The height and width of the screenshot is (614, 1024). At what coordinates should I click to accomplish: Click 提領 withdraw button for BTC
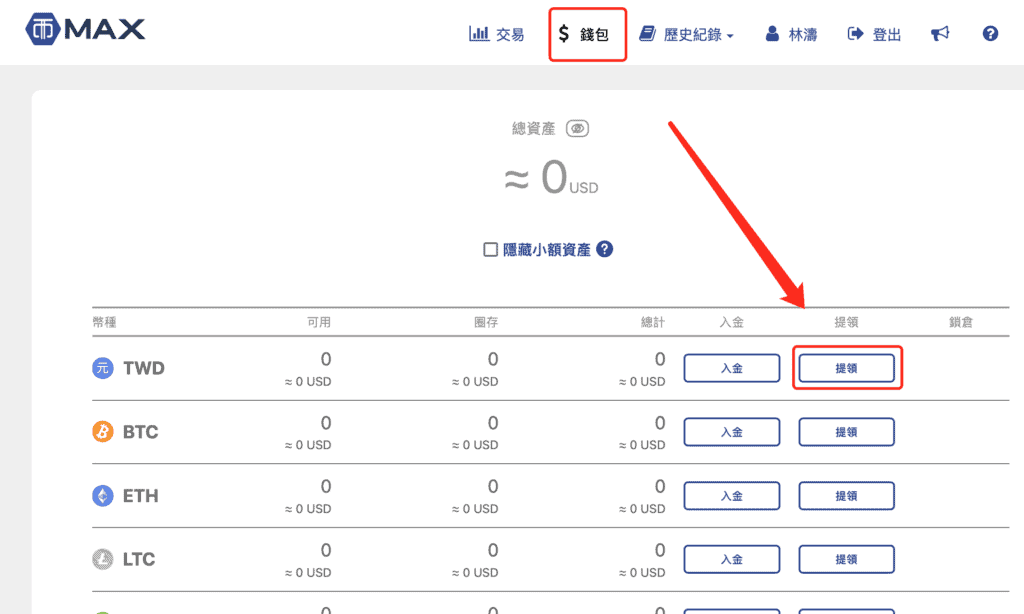click(x=846, y=432)
